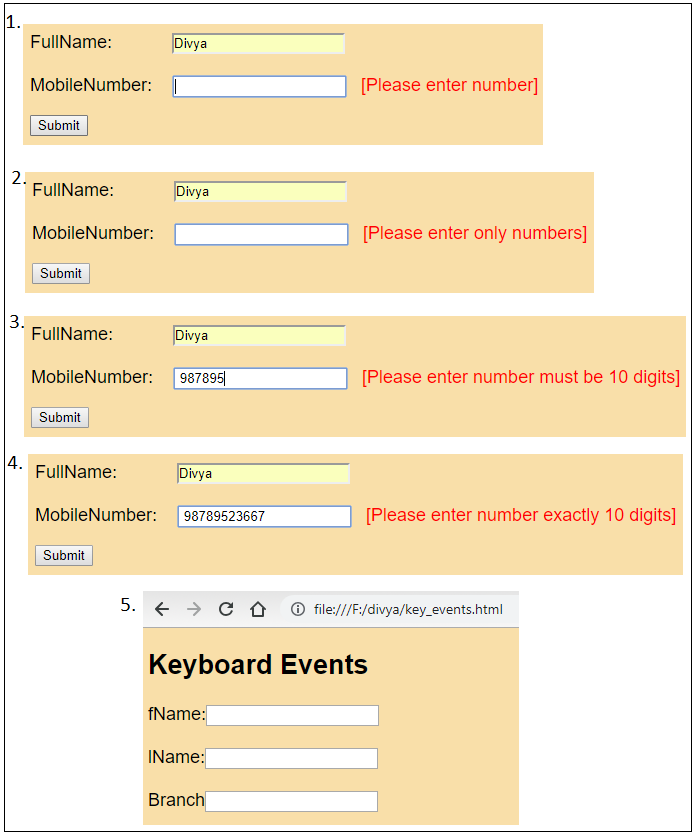697x836 pixels.
Task: Click 'MobileNumber:' label in form 2
Action: pyautogui.click(x=93, y=233)
